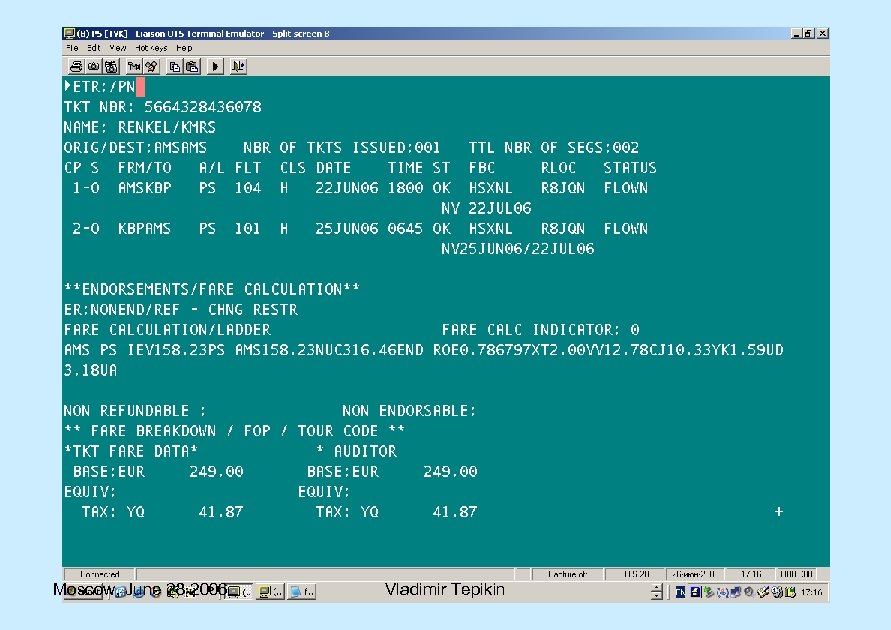The height and width of the screenshot is (630, 891).
Task: Click the R8JQN locator on the PS 104 row
Action: click(x=563, y=188)
